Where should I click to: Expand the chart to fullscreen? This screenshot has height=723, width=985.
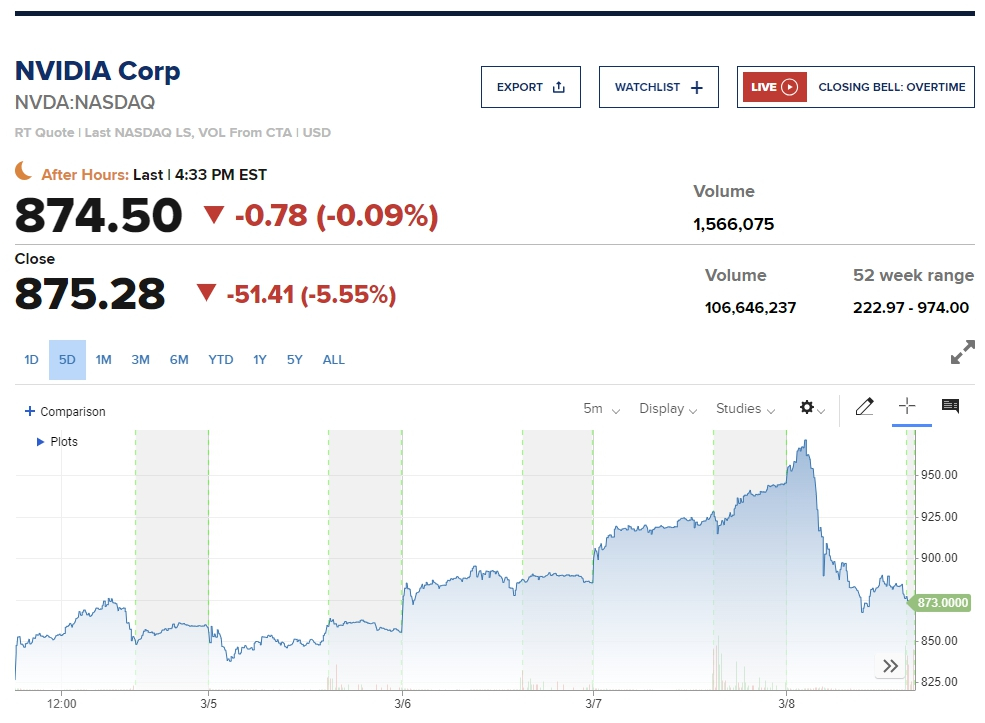[x=962, y=352]
